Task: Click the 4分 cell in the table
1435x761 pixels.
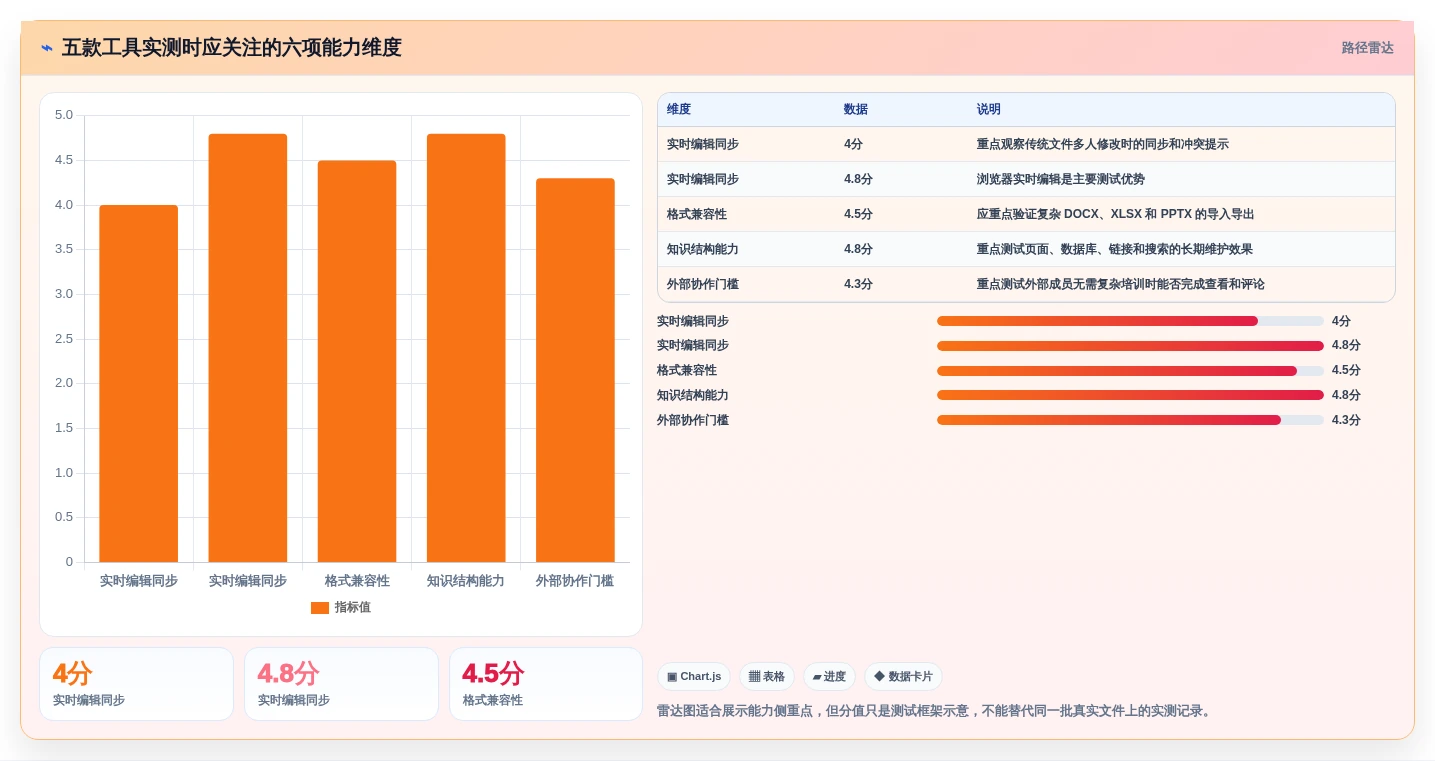Action: pos(853,145)
